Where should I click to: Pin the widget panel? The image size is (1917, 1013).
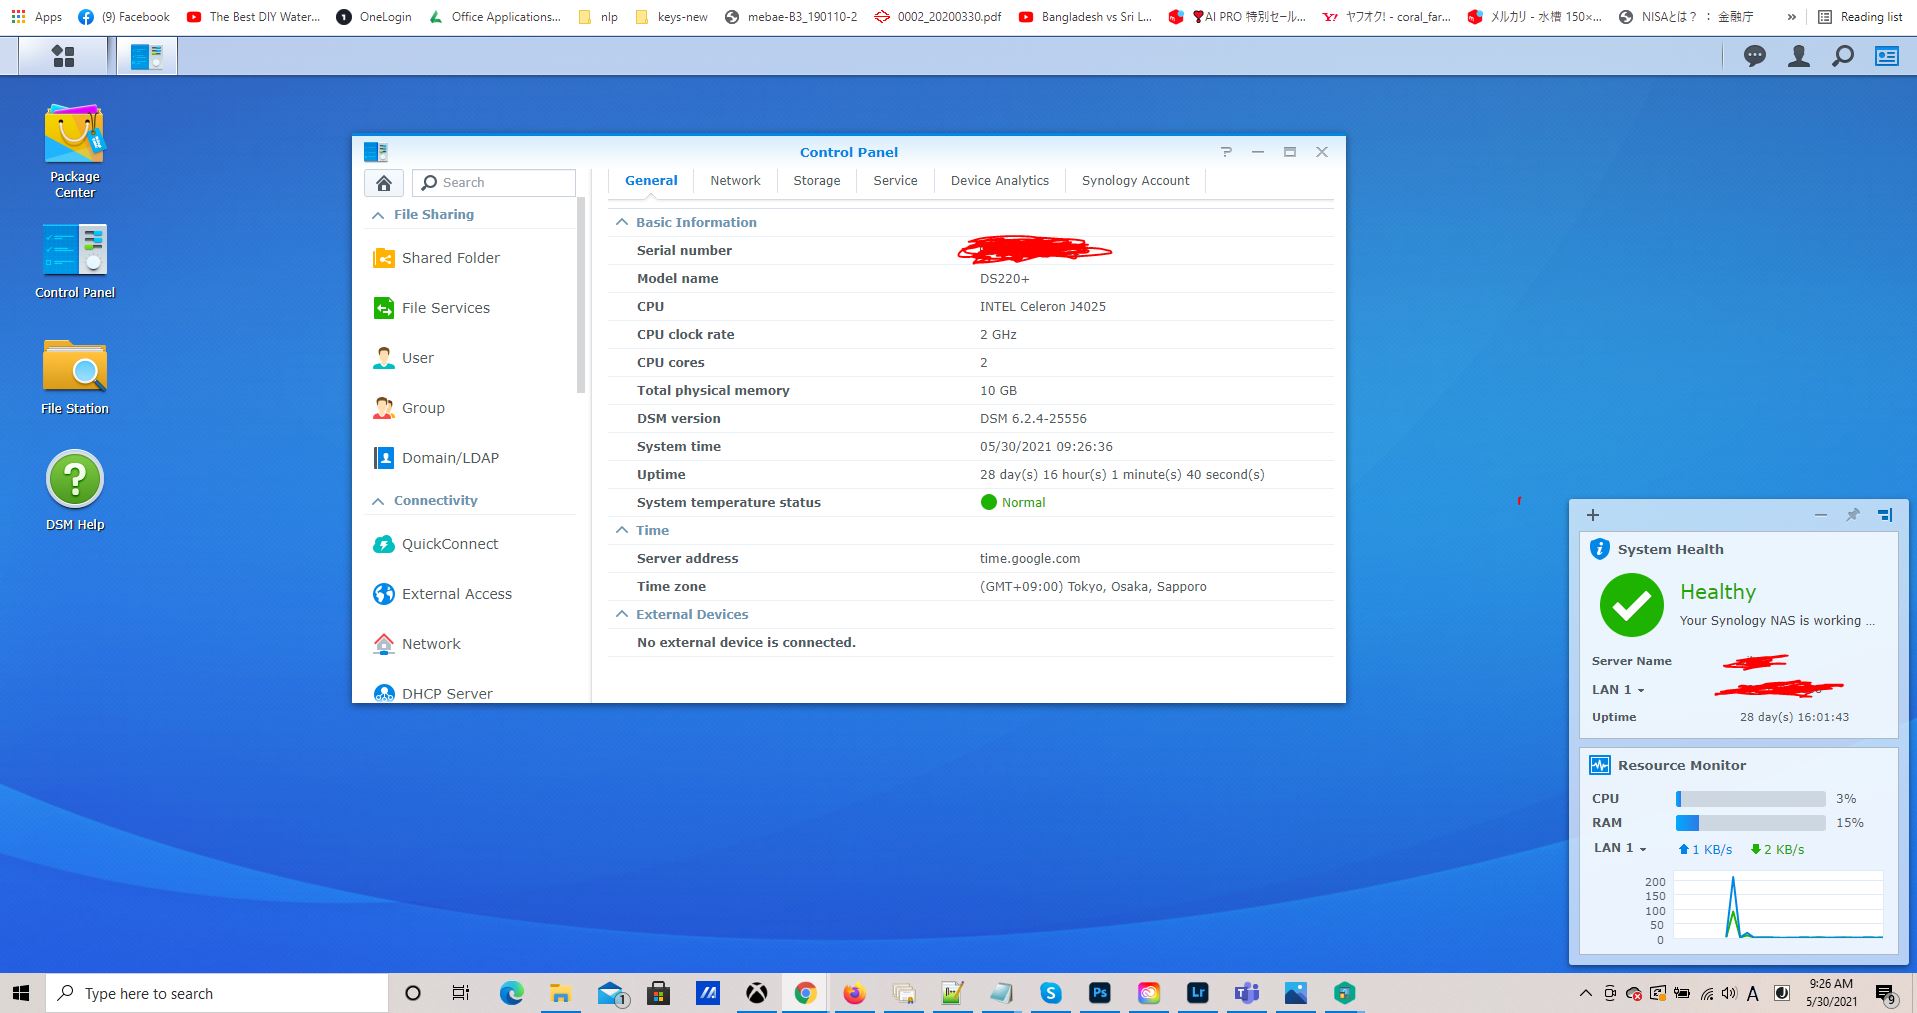click(x=1853, y=515)
